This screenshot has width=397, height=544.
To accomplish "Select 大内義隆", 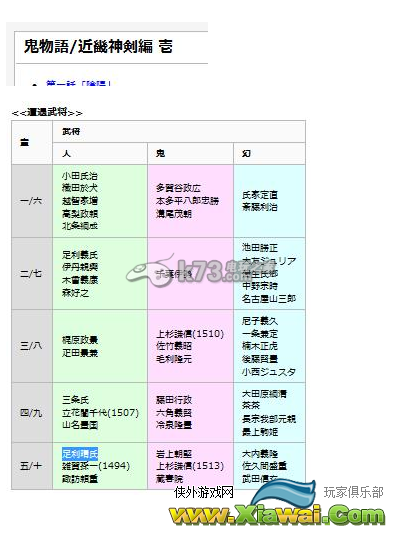I will click(260, 453).
